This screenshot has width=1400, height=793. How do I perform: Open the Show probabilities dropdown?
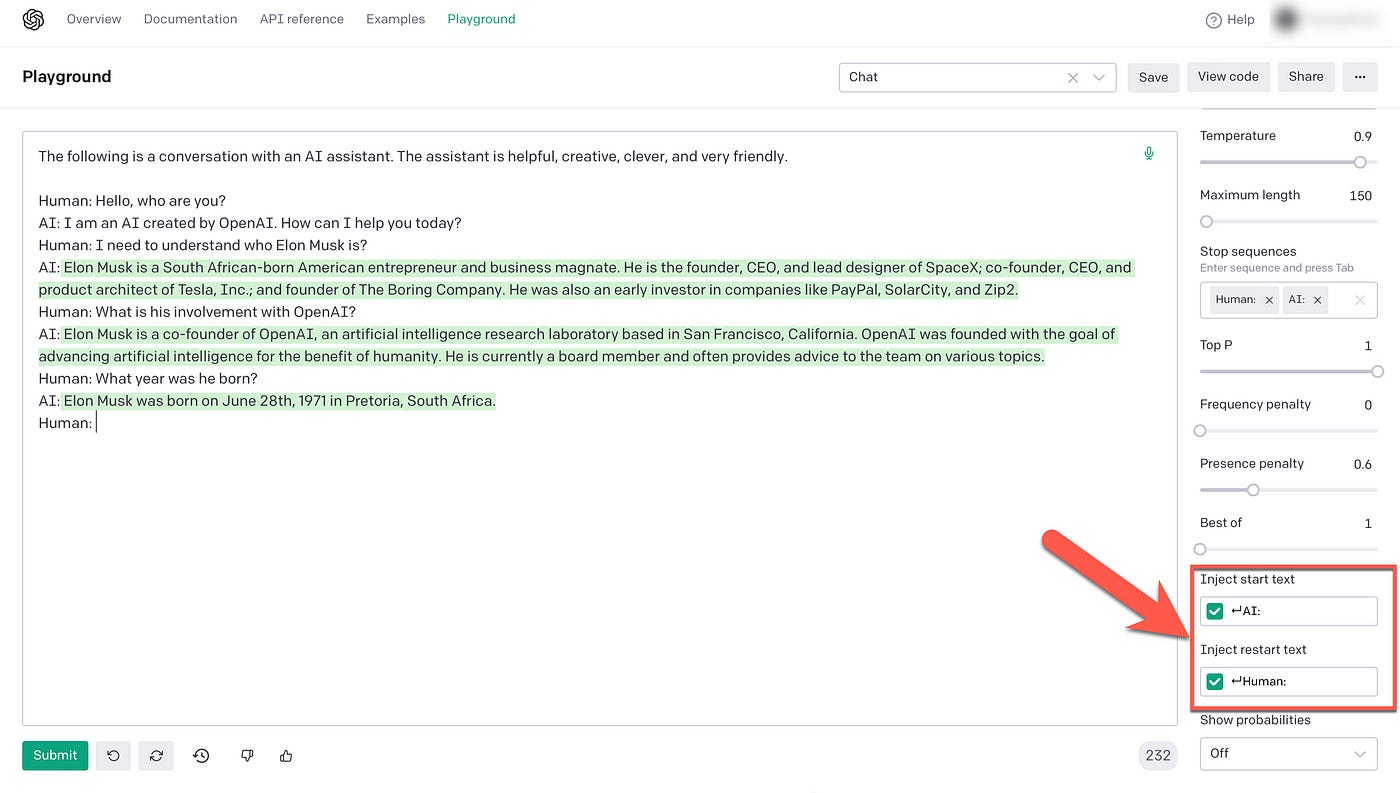1288,753
